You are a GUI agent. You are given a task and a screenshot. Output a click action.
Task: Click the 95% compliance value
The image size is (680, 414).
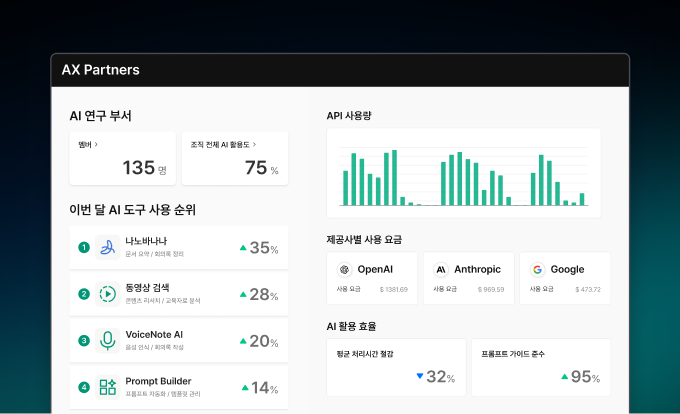click(x=585, y=377)
